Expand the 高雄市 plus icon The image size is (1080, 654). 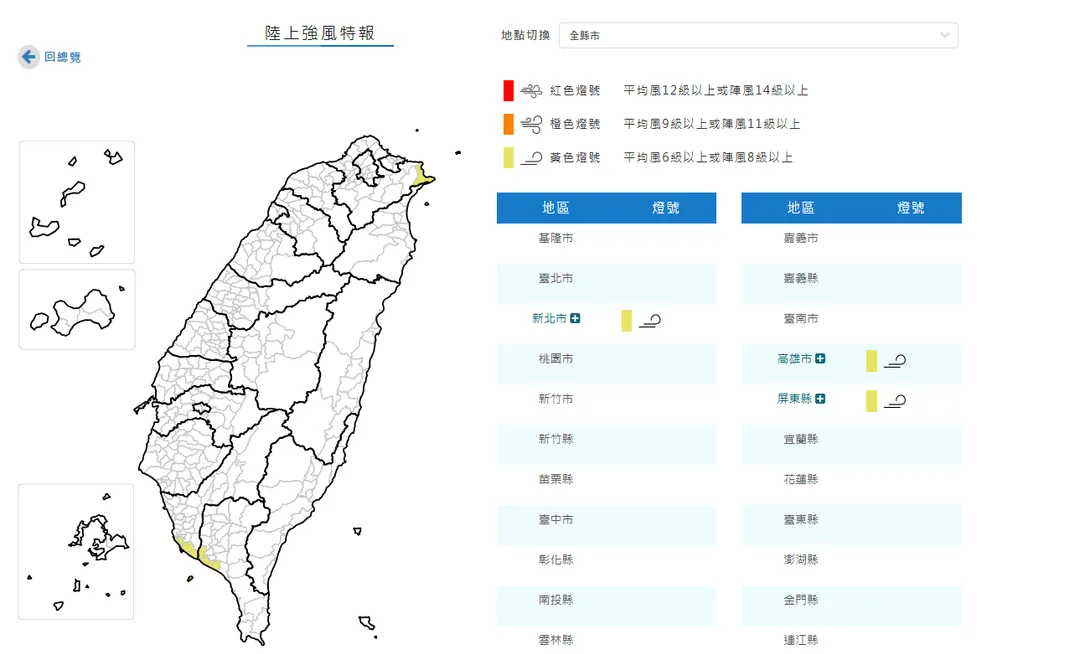click(x=820, y=359)
